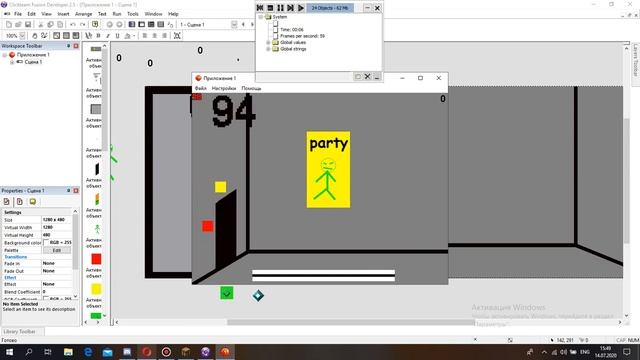640x360 pixels.
Task: Collapse the System node in debugger
Action: (x=260, y=17)
